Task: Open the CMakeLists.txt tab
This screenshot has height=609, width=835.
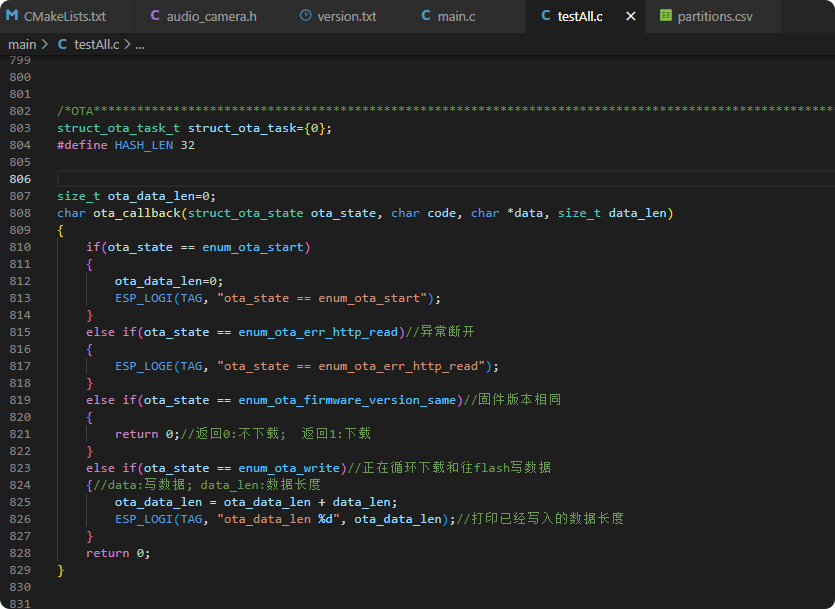Action: tap(65, 16)
